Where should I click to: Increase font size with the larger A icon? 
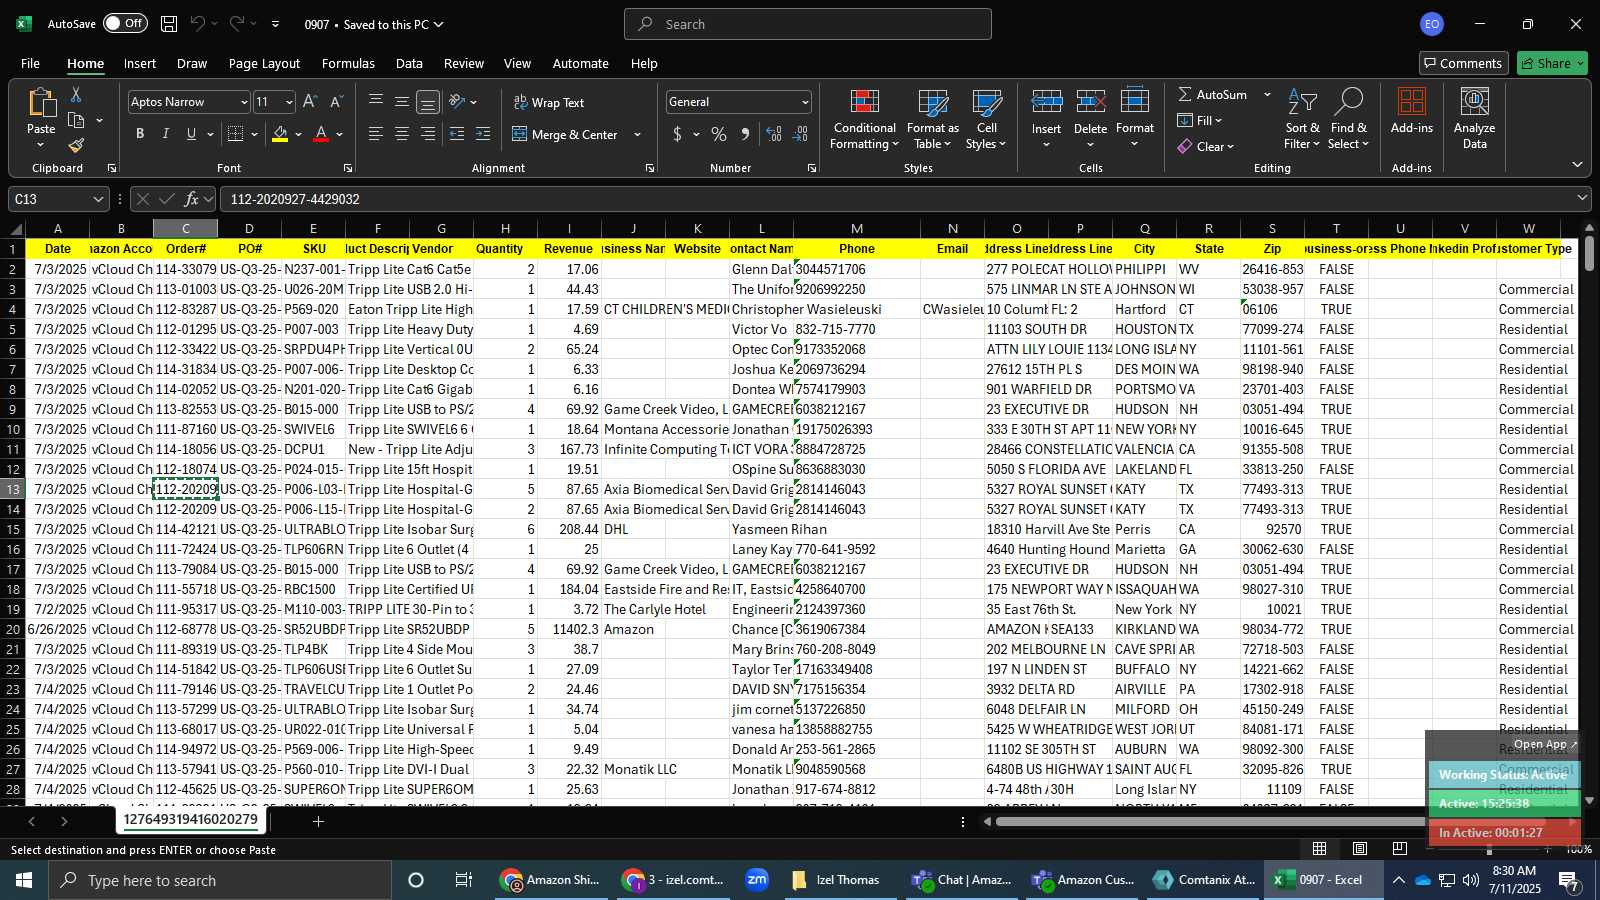coord(310,102)
